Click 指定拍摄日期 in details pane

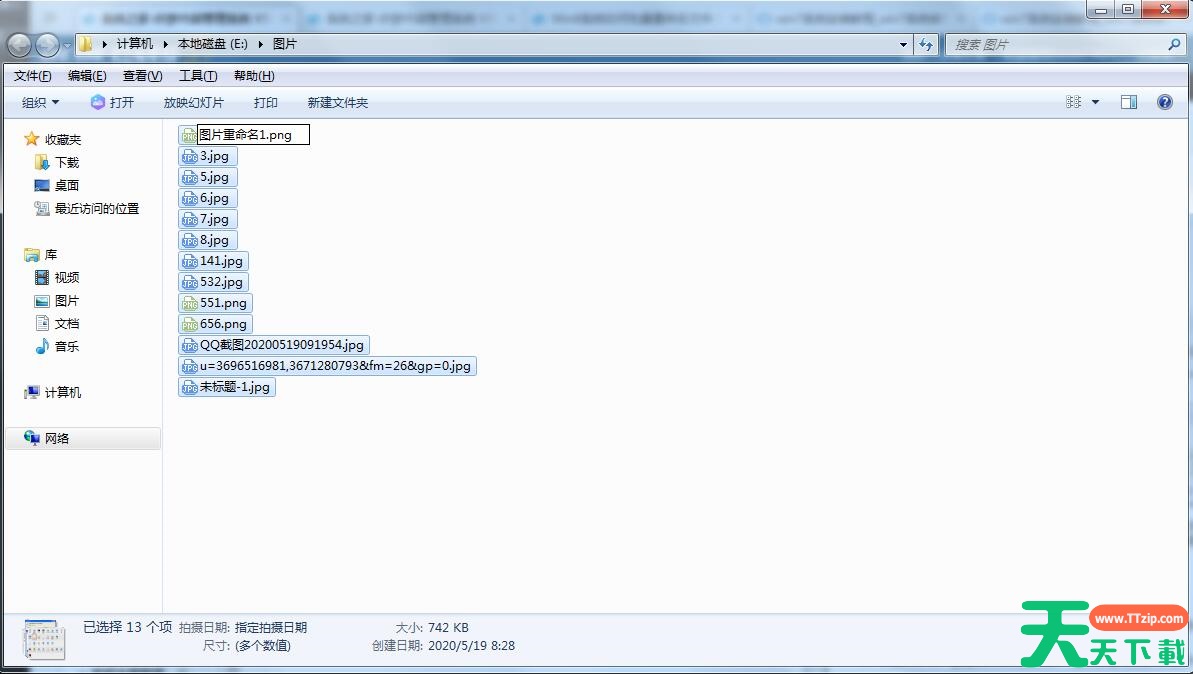point(271,628)
